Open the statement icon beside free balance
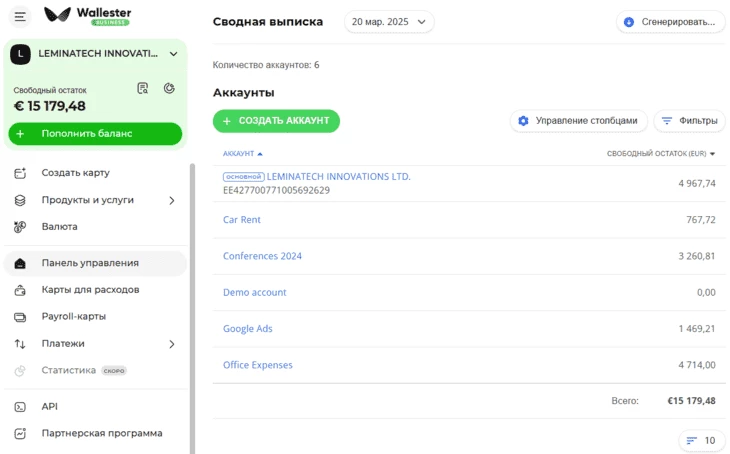 pos(142,88)
